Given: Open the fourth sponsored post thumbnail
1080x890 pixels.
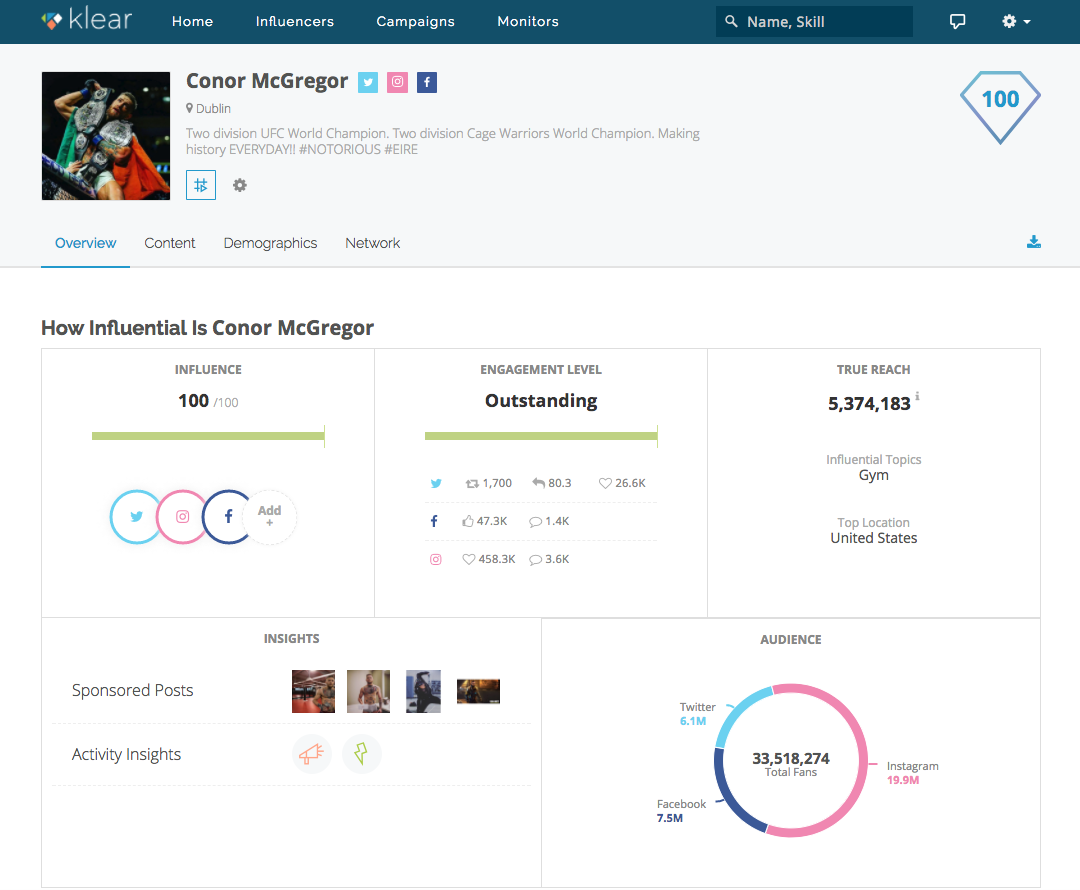Looking at the screenshot, I should tap(478, 692).
